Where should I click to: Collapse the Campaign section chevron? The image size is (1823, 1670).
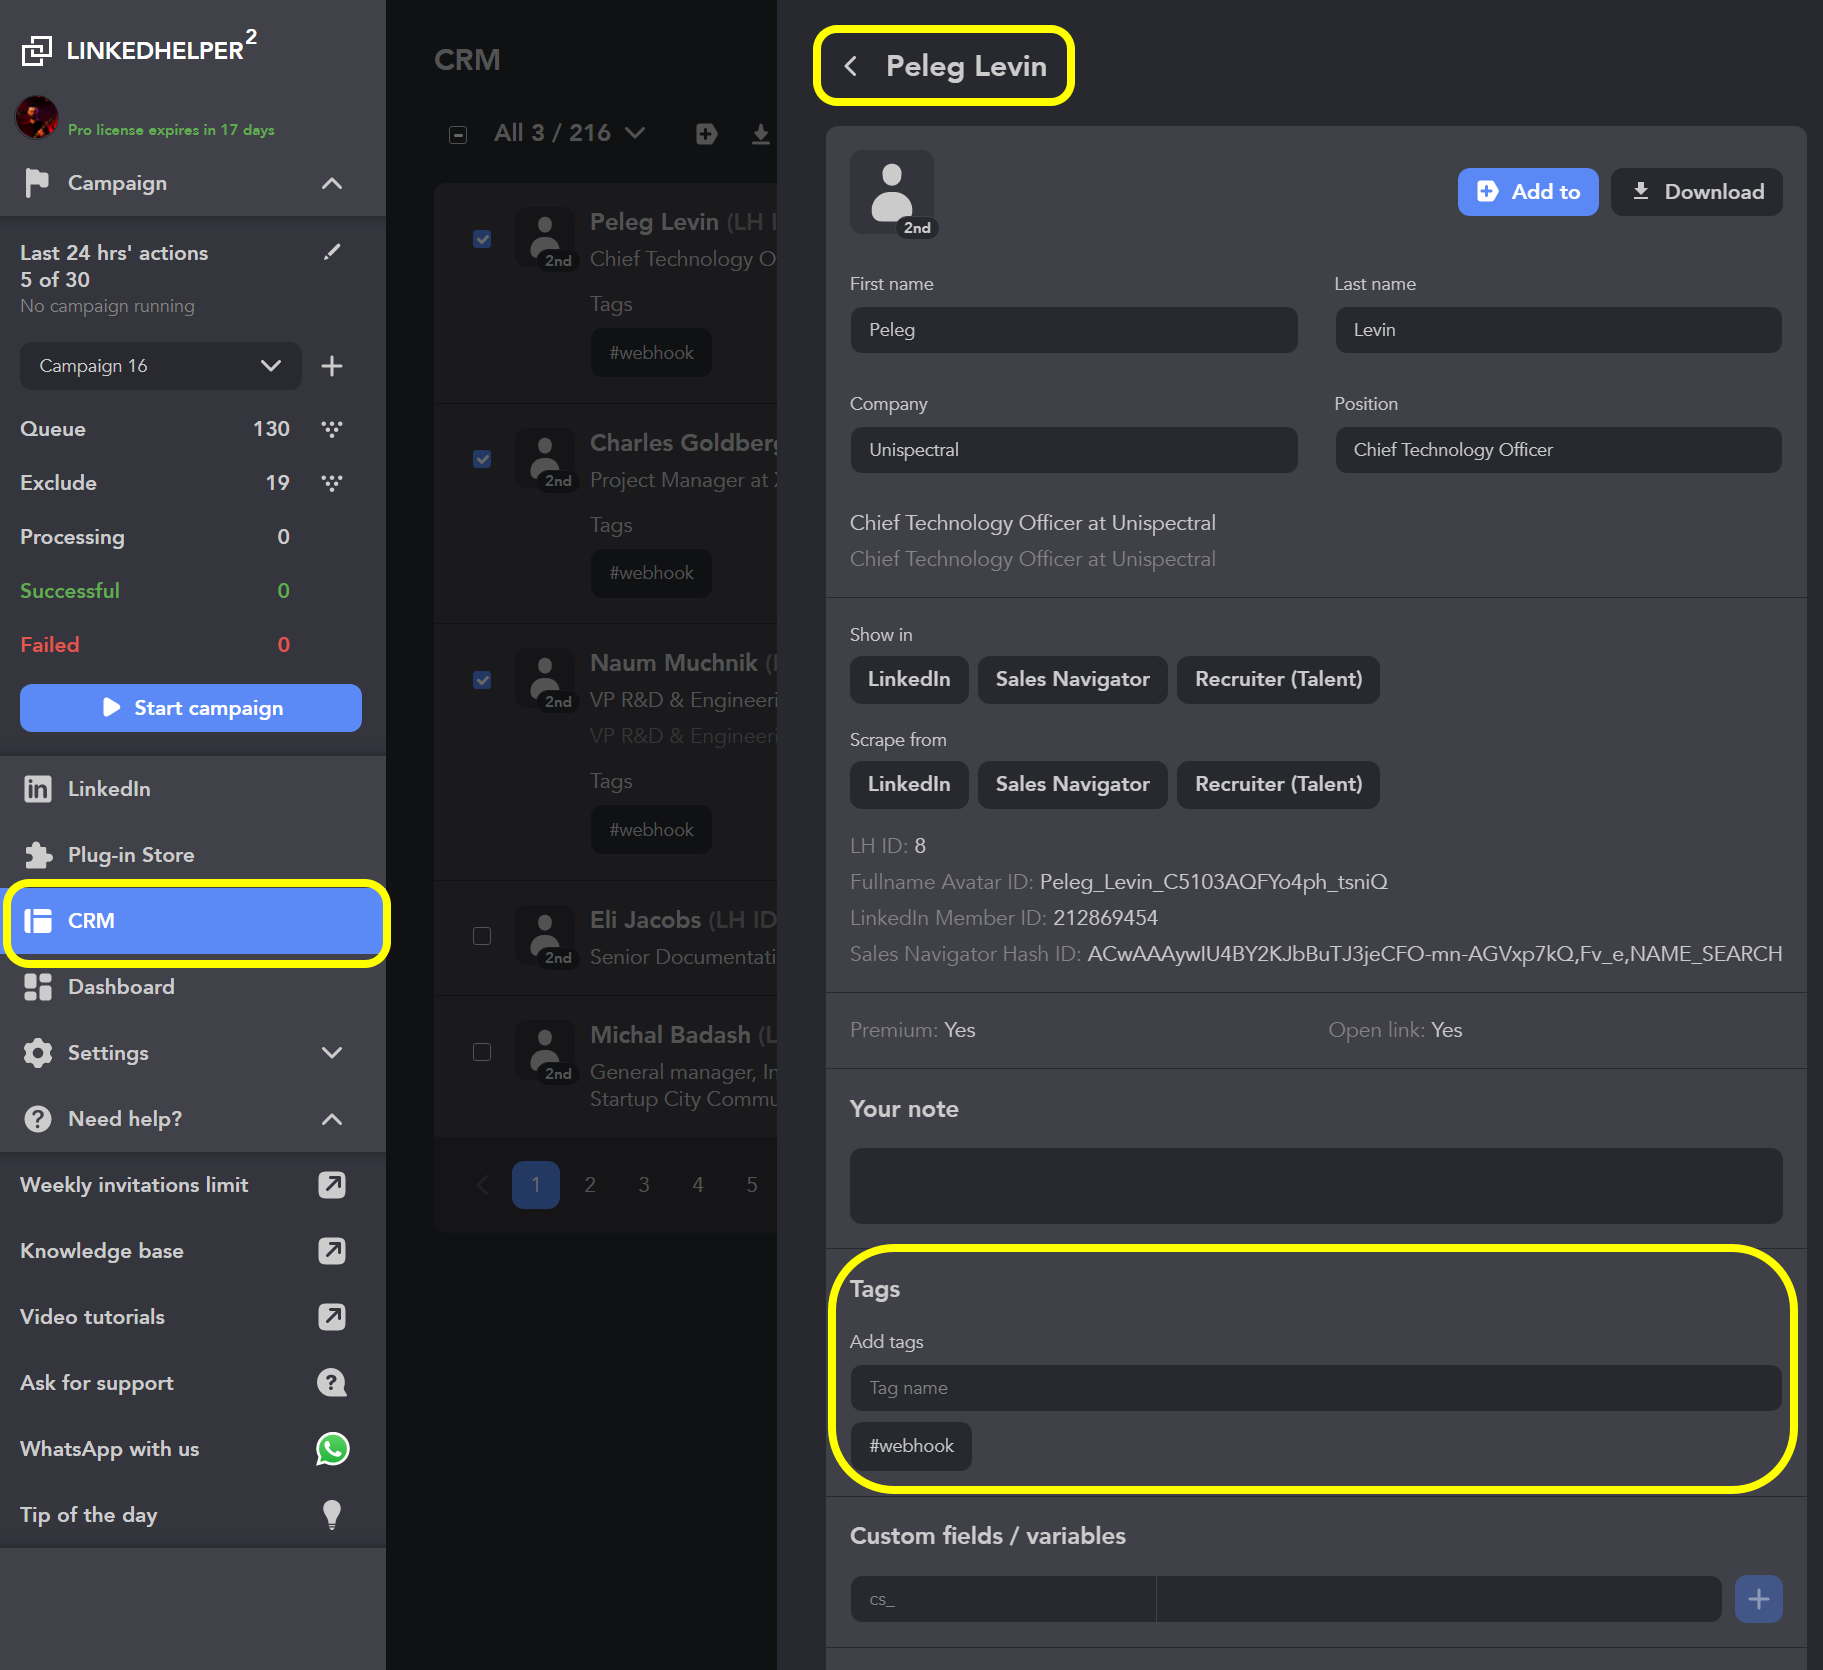pyautogui.click(x=332, y=183)
